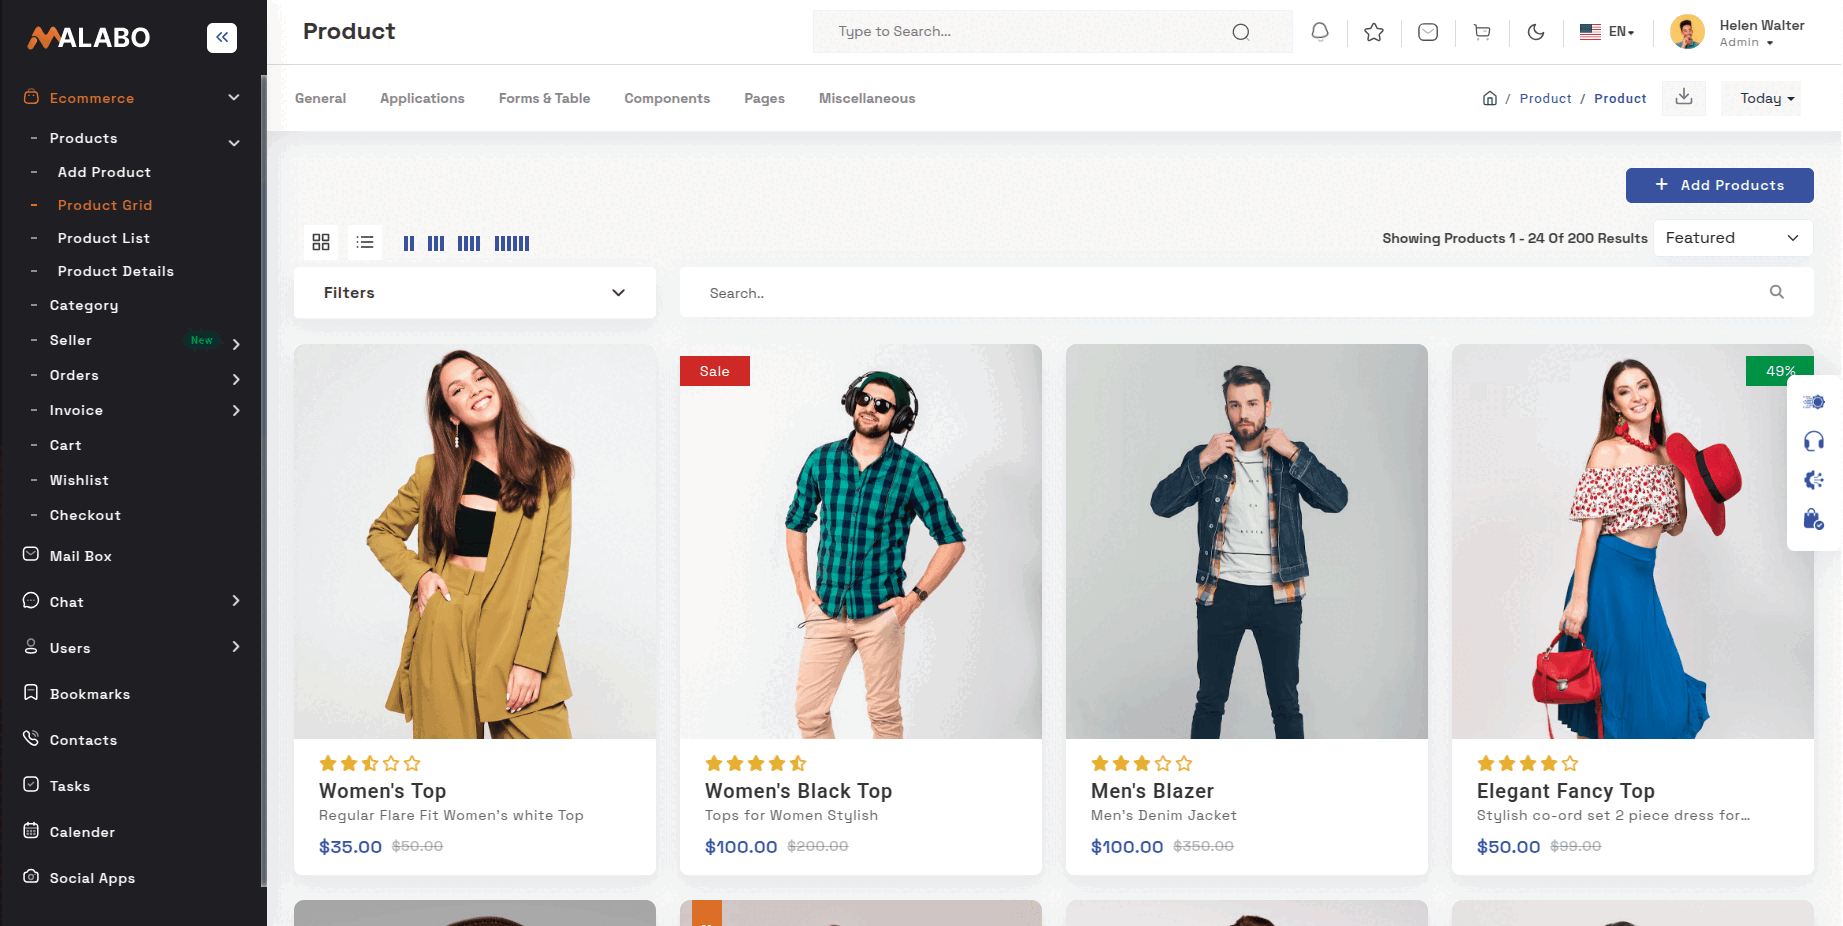
Task: Click the Add Products button
Action: 1719,185
